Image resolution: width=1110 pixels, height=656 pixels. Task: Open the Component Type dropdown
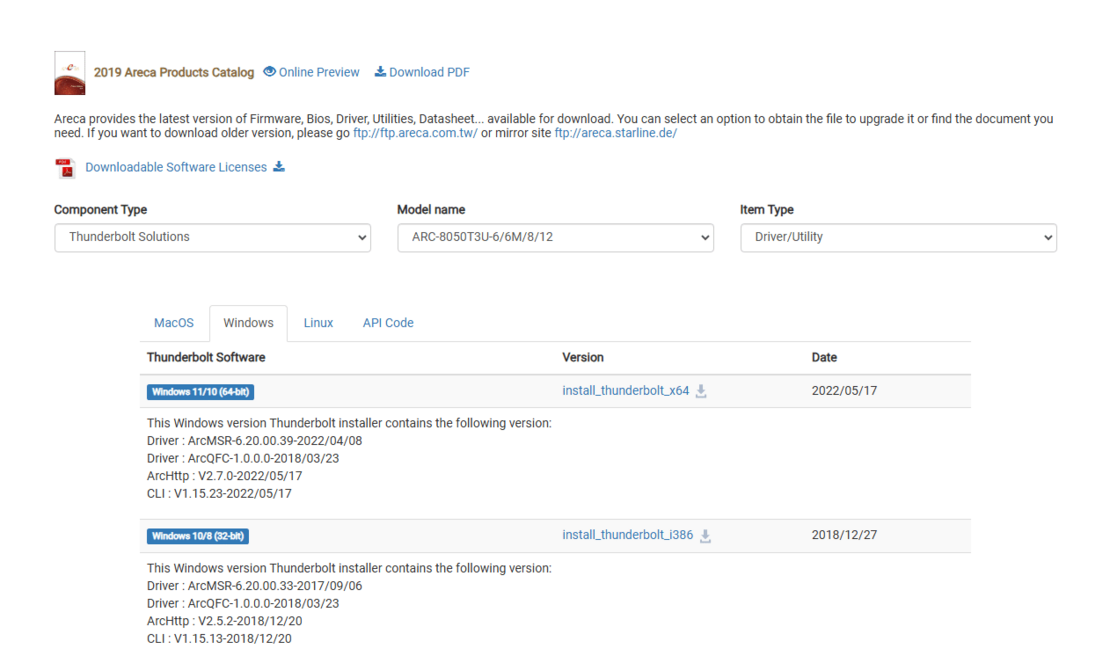[x=212, y=237]
